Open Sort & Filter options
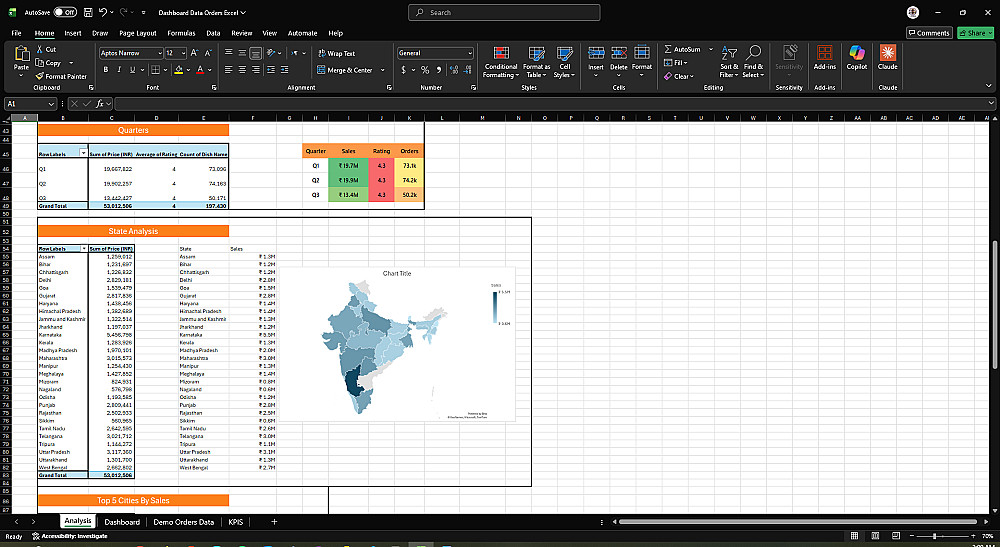The height and width of the screenshot is (547, 1000). pyautogui.click(x=728, y=62)
